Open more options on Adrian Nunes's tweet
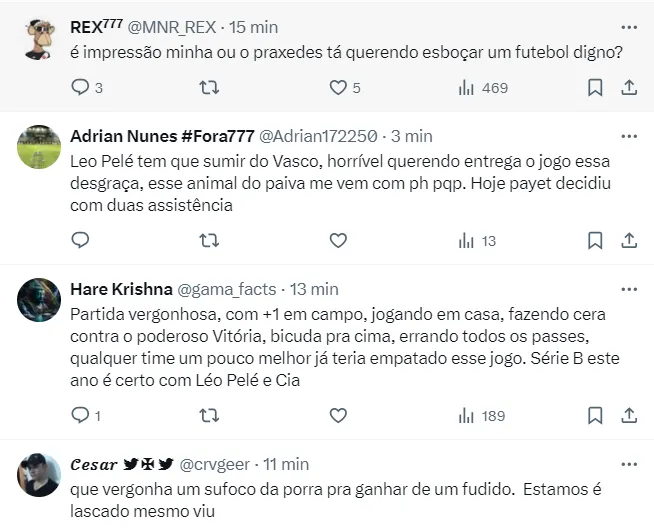The image size is (654, 532). point(629,136)
